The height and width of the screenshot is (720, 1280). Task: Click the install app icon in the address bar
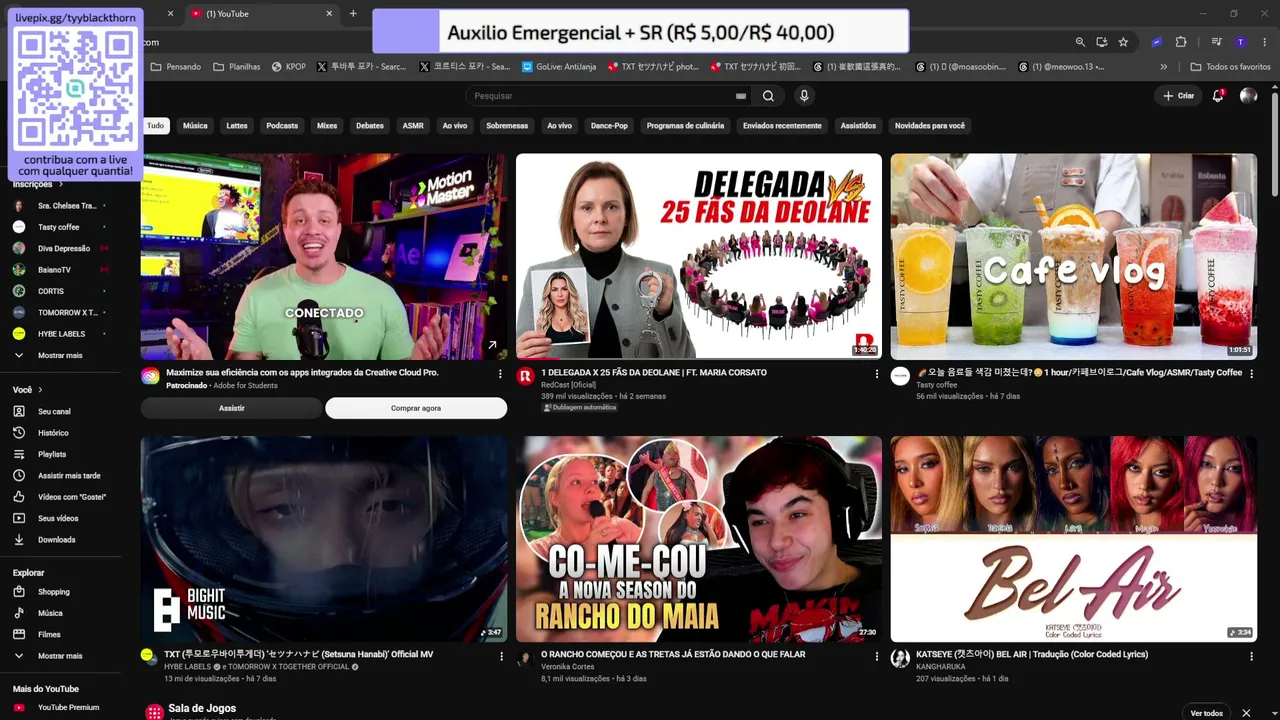tap(1101, 42)
